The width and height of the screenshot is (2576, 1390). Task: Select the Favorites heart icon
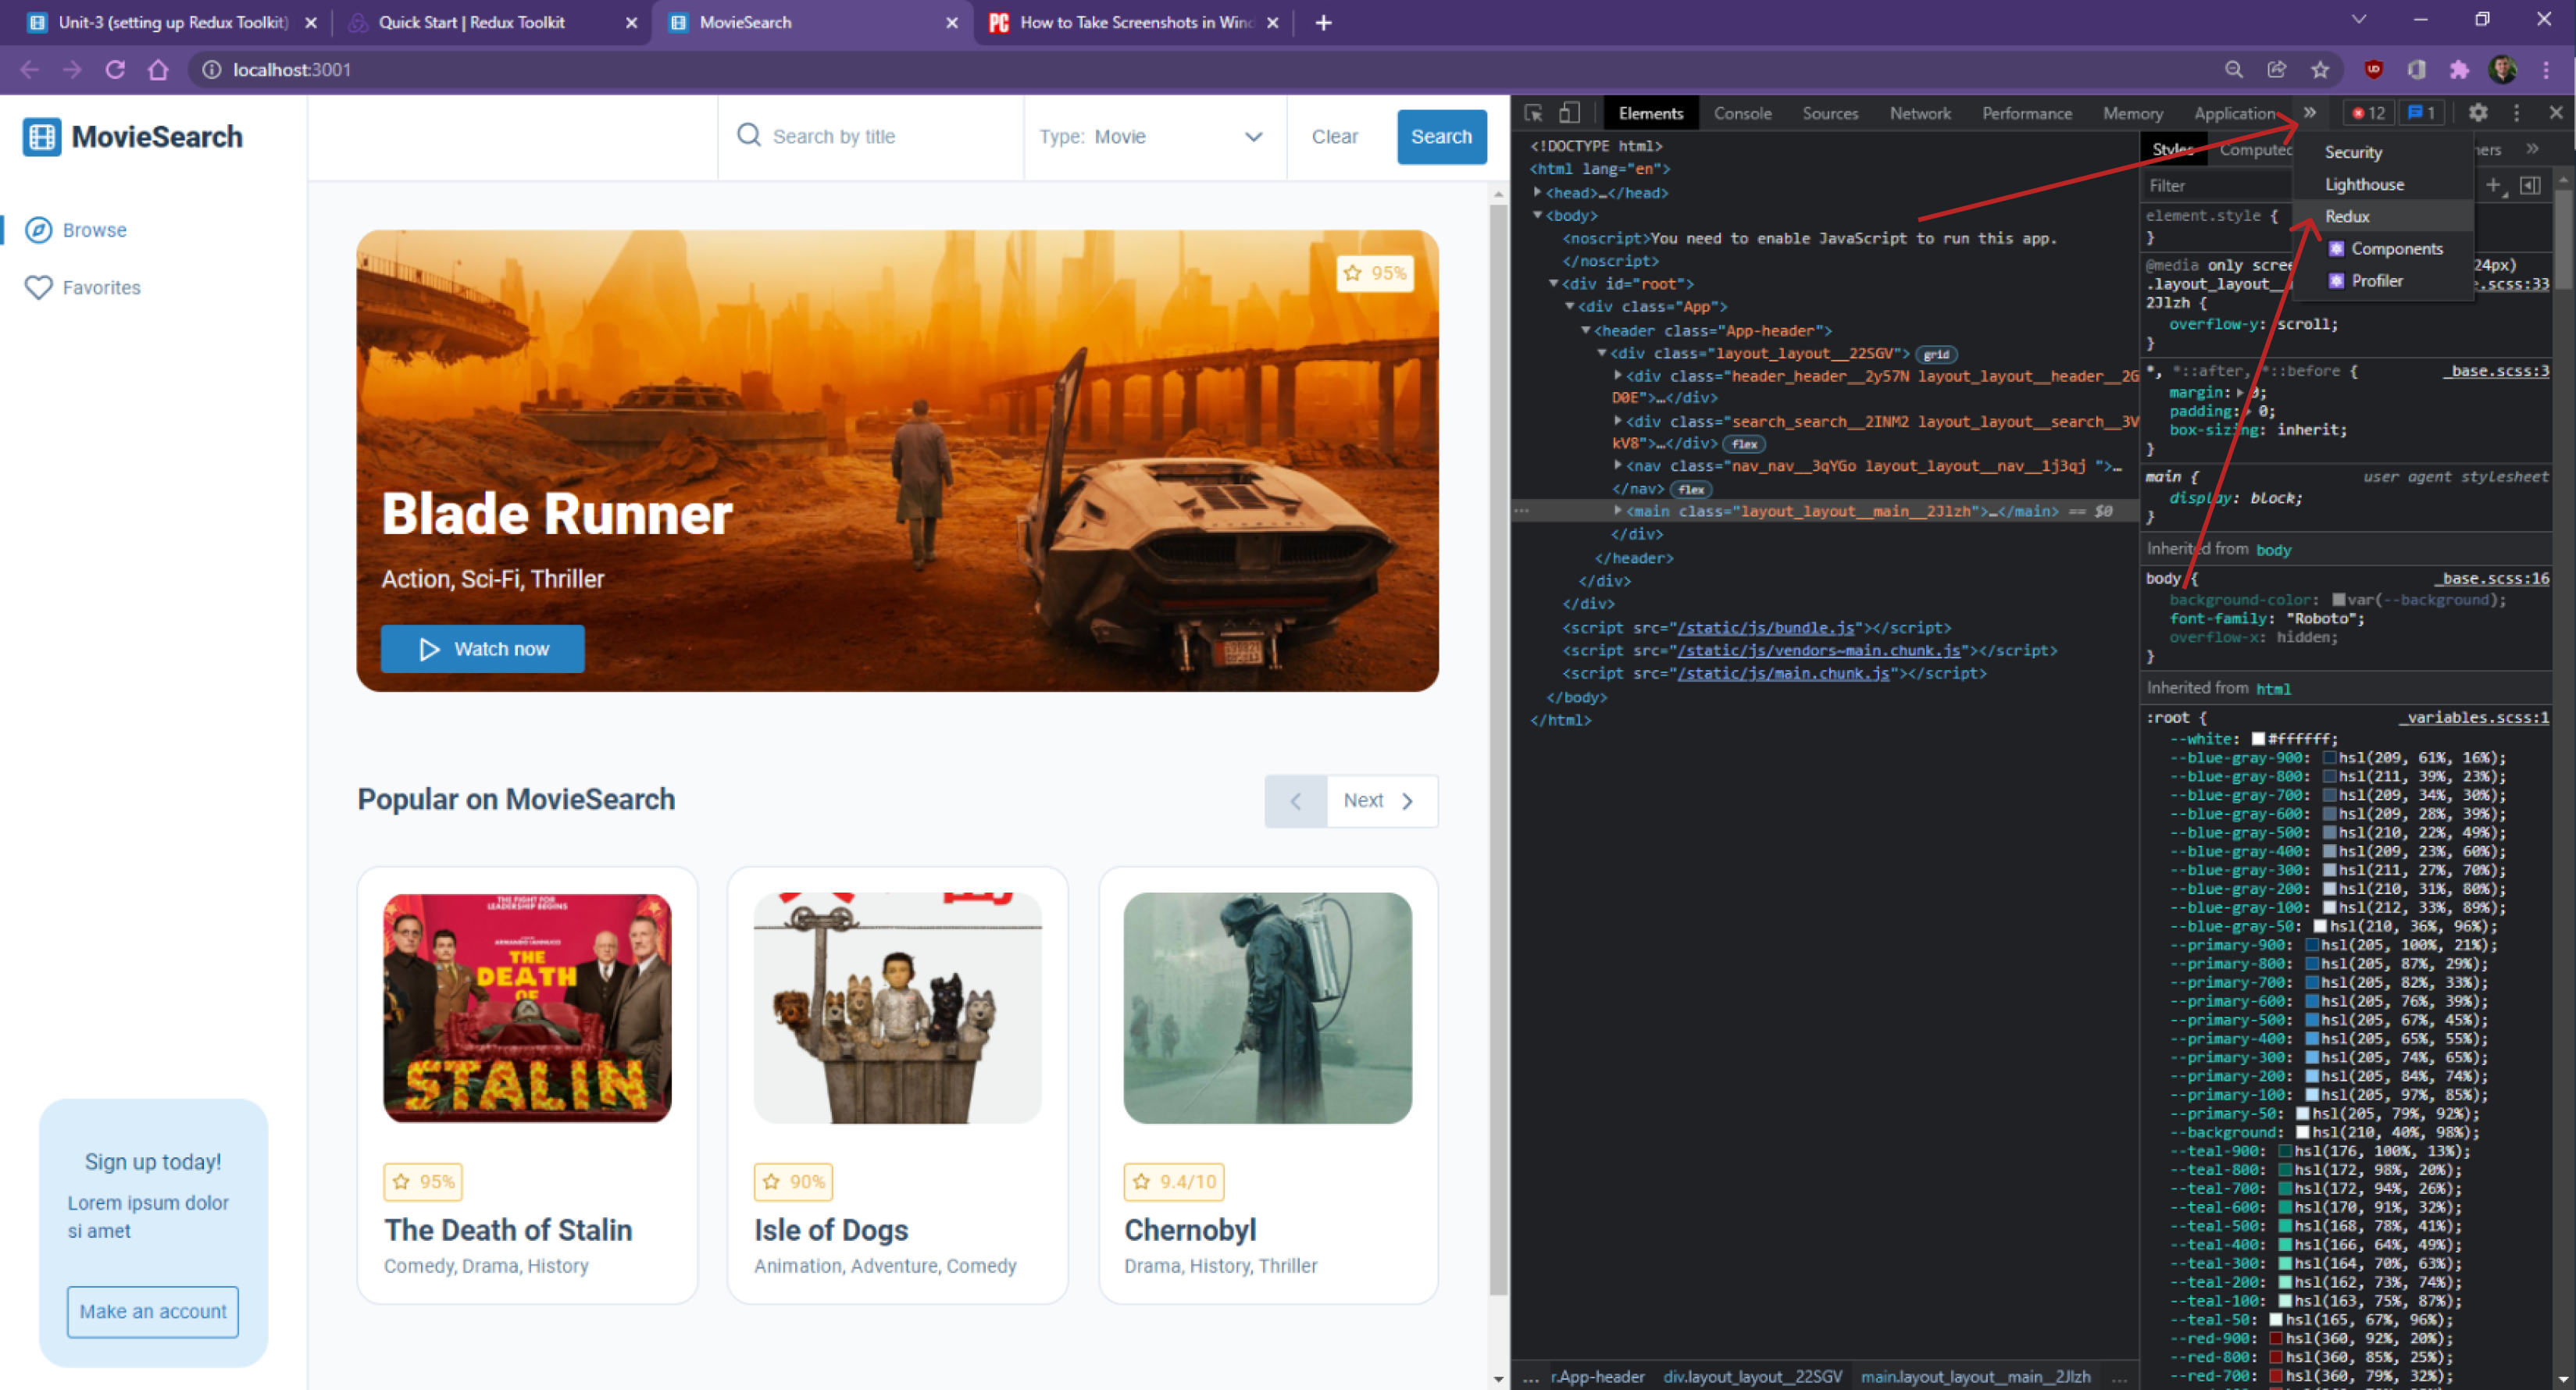38,287
